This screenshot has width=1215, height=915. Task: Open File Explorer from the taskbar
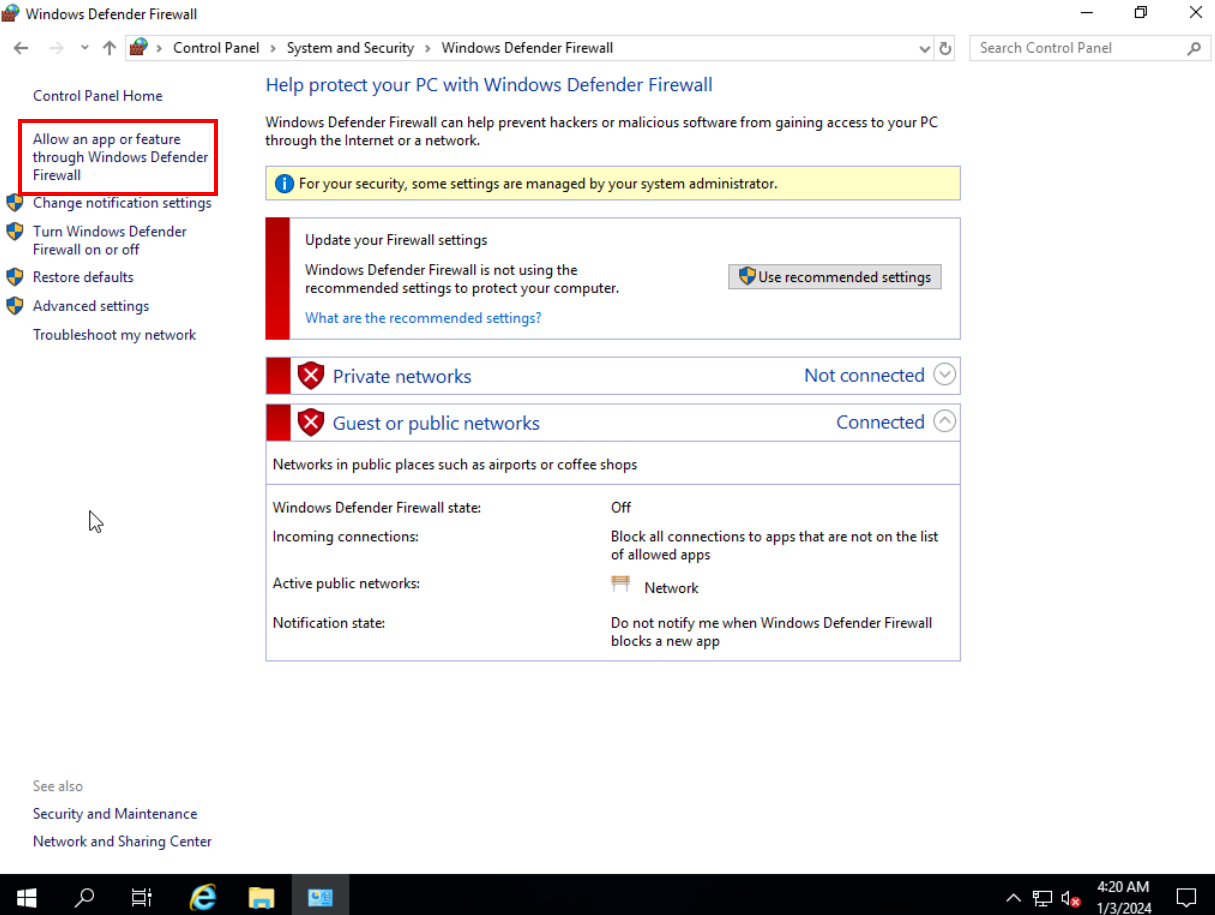click(261, 896)
